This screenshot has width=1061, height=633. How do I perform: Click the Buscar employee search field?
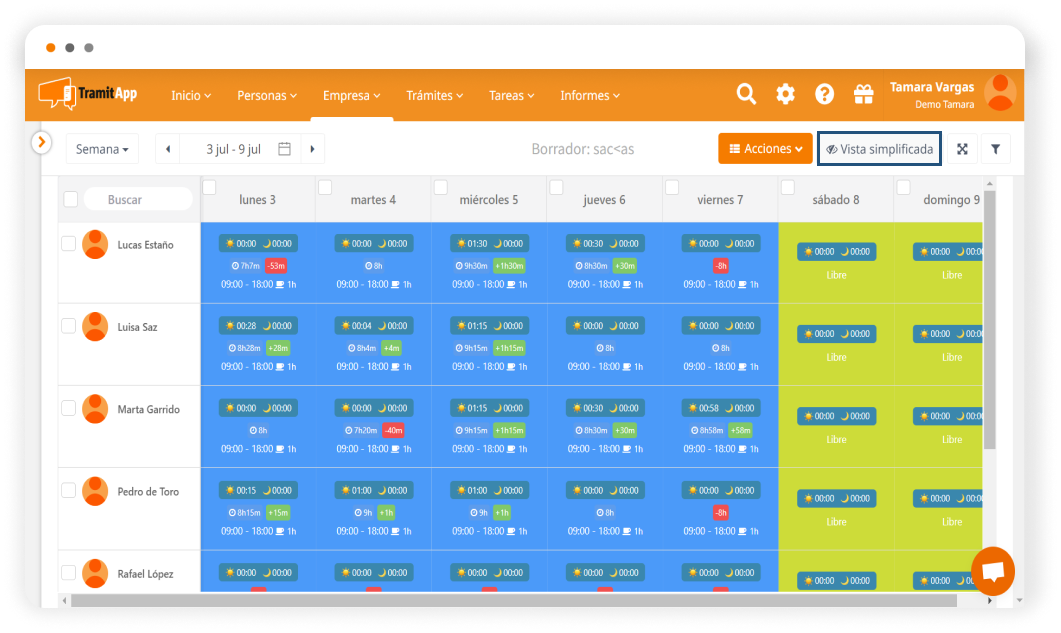(137, 200)
